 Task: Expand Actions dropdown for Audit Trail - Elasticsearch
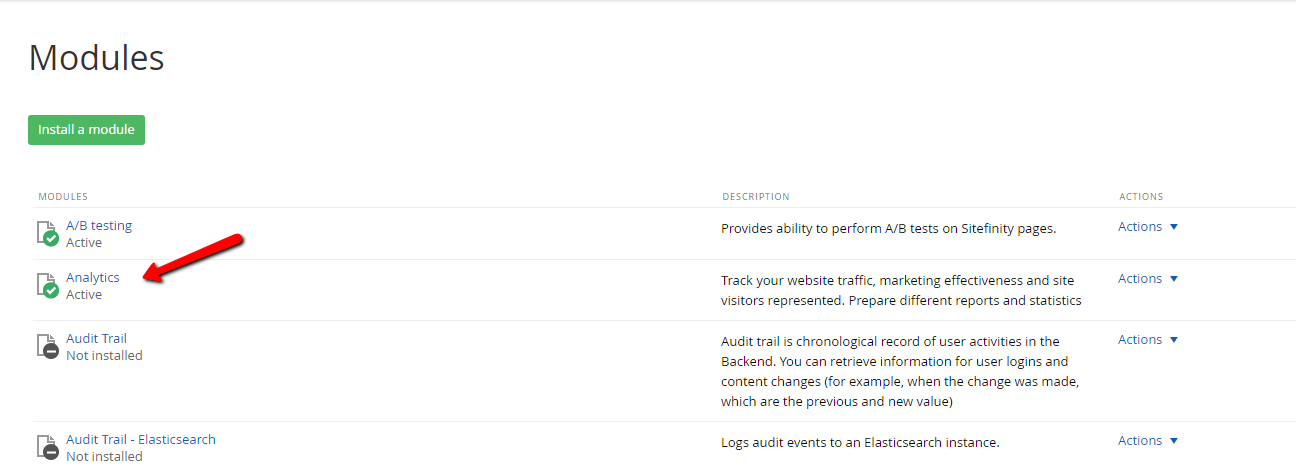(1148, 441)
